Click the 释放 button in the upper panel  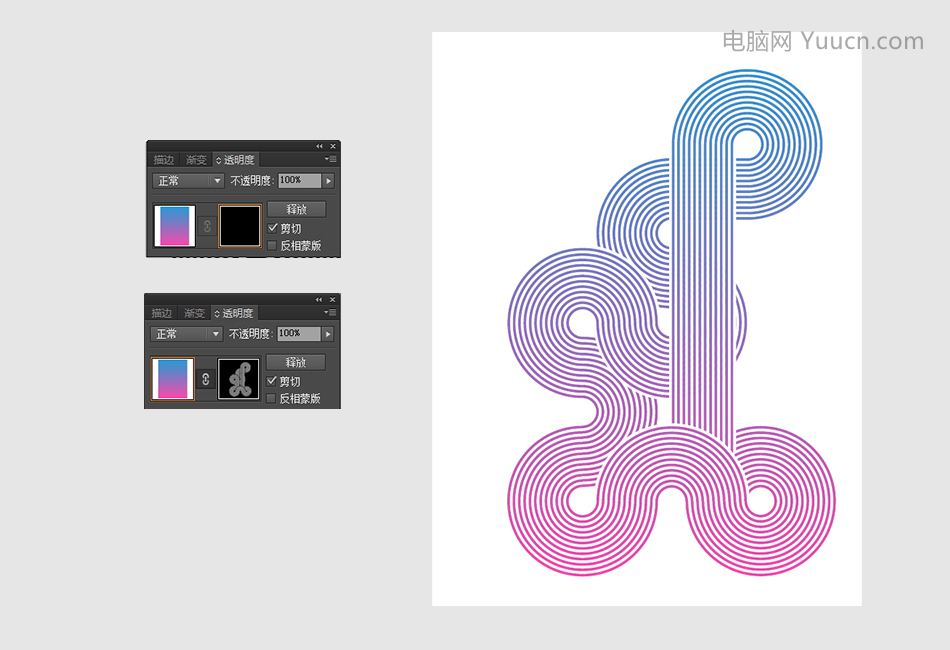(297, 209)
